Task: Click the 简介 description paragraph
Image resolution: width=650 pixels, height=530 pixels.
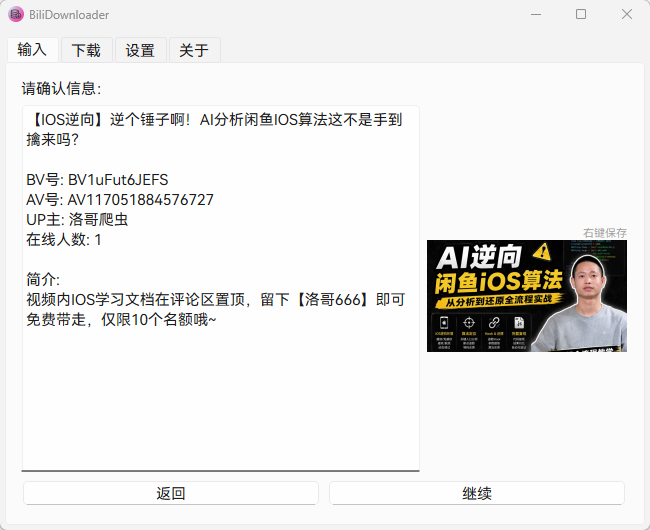Action: (215, 310)
